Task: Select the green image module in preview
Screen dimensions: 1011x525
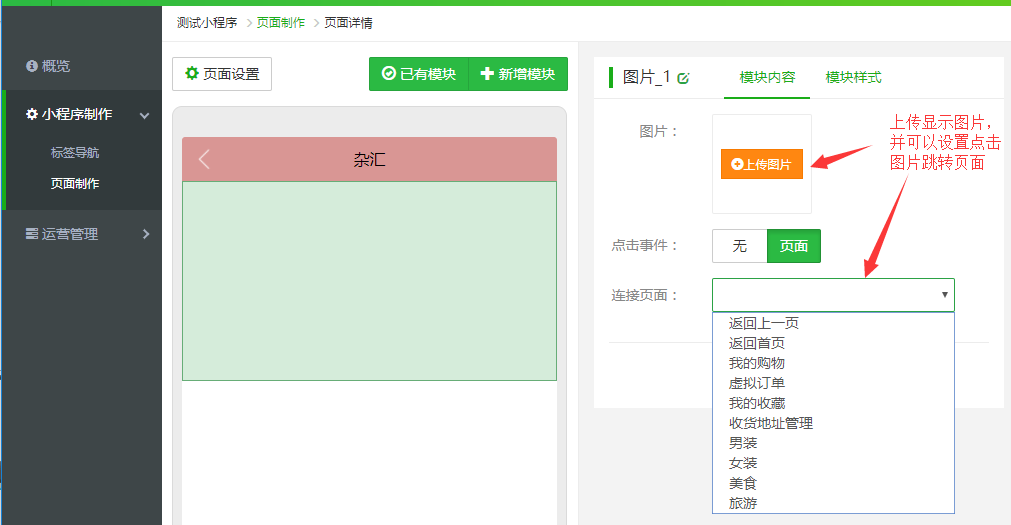Action: pyautogui.click(x=369, y=280)
